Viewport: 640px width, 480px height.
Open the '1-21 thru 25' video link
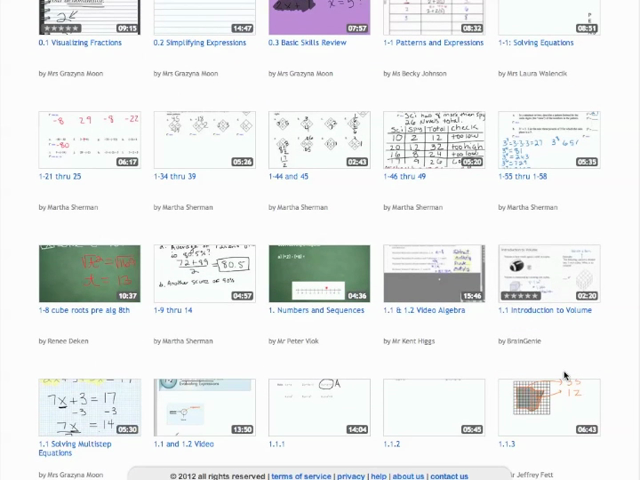click(x=60, y=177)
